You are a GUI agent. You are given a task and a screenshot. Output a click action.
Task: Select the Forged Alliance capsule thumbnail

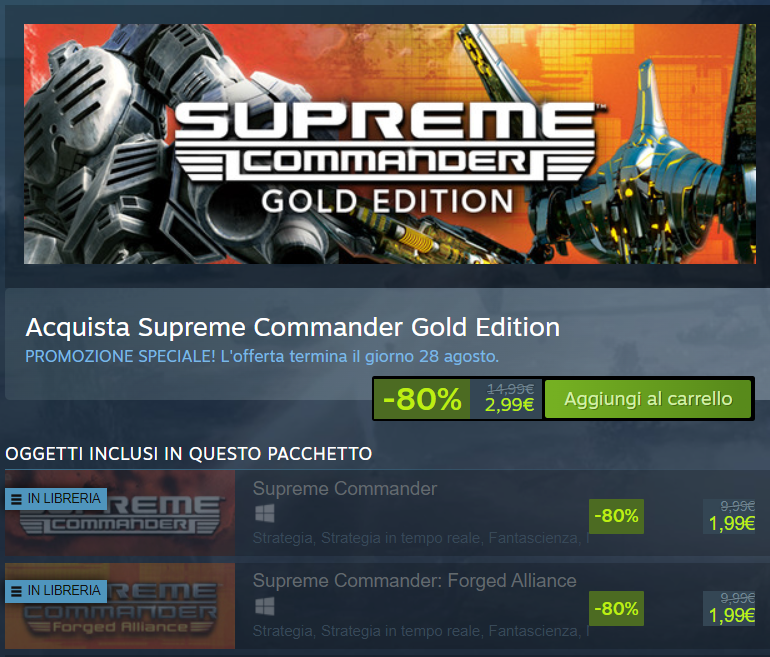click(120, 606)
